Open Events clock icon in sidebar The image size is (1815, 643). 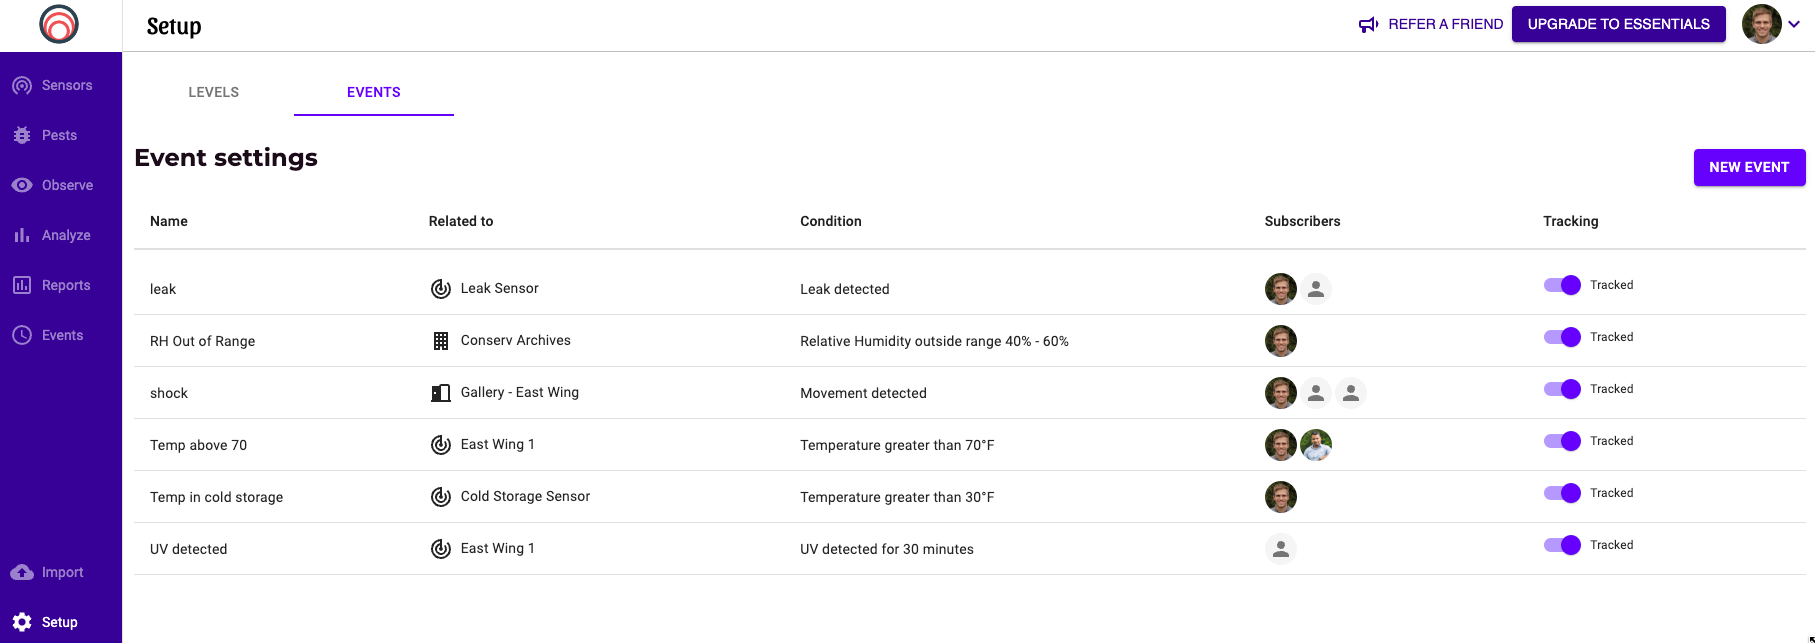tap(22, 335)
